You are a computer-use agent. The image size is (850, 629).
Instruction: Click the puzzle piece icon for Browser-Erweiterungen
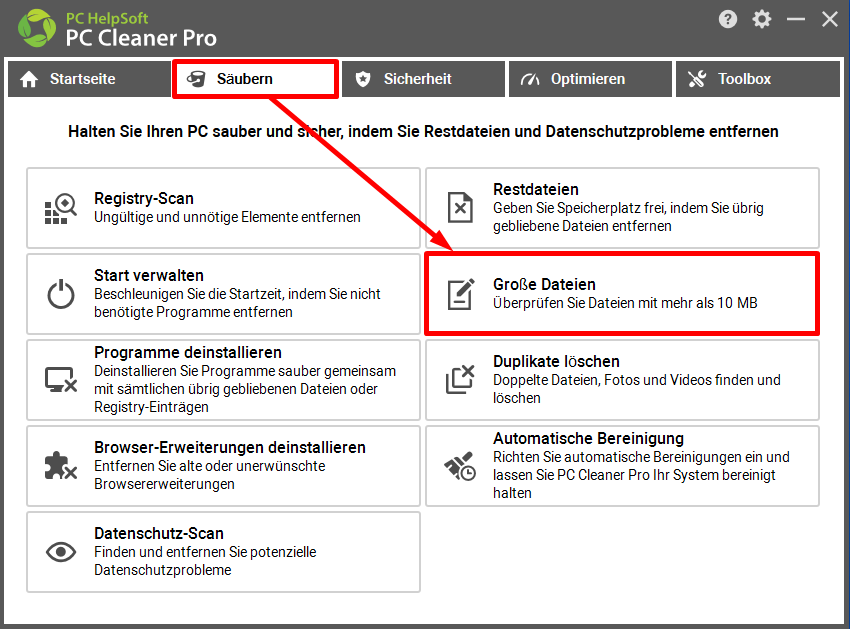61,465
